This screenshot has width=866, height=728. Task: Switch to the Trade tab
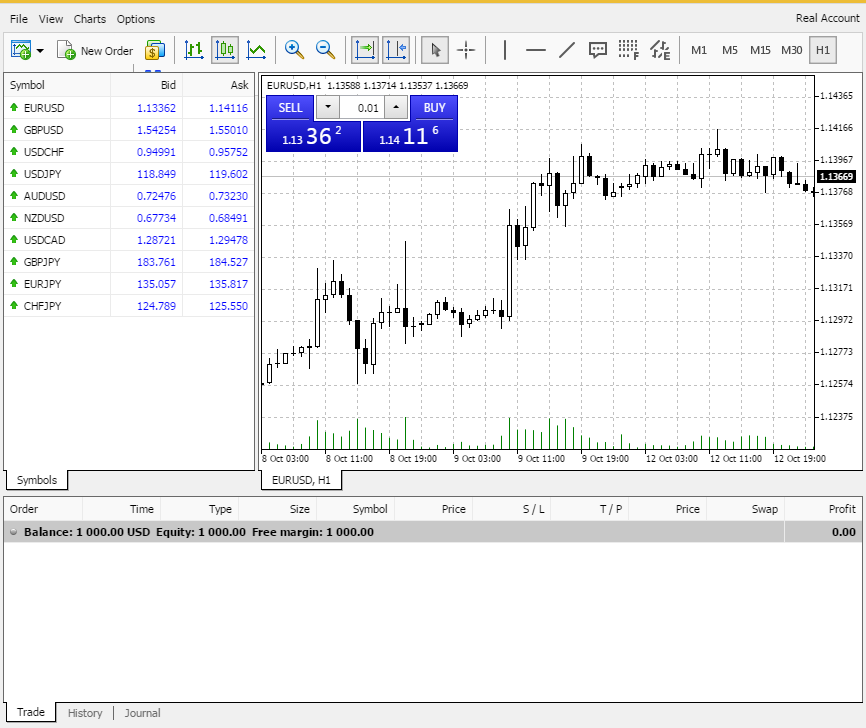[31, 712]
